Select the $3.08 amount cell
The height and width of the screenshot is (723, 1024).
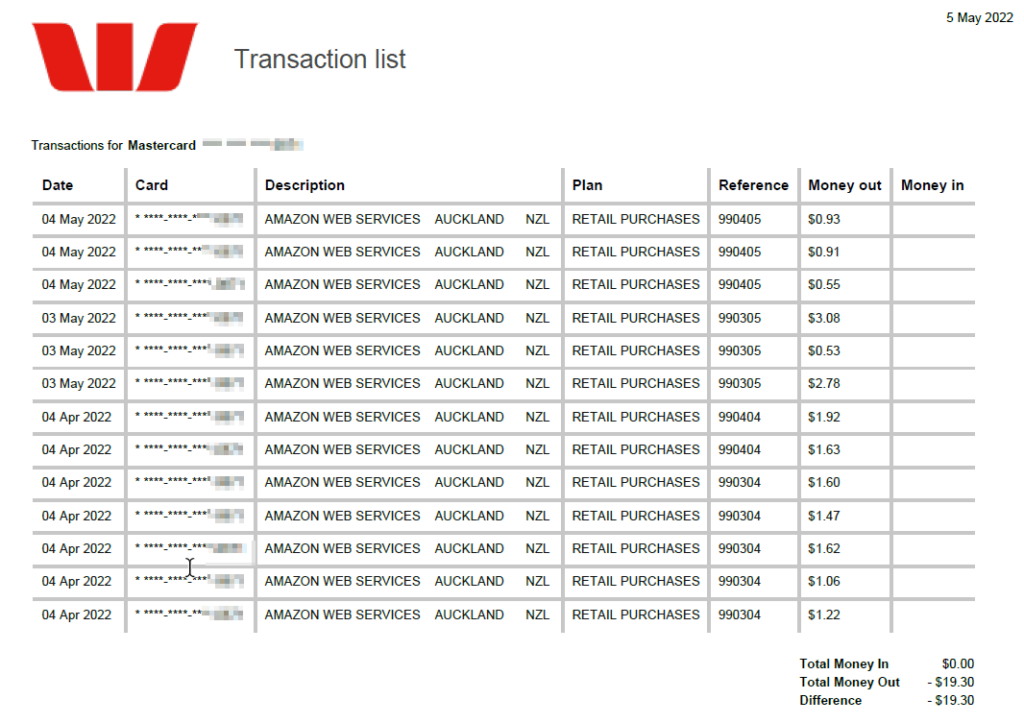coord(824,318)
